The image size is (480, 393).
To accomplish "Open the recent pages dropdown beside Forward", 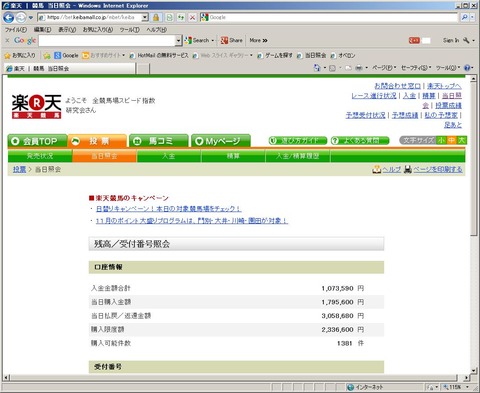I will coord(31,17).
